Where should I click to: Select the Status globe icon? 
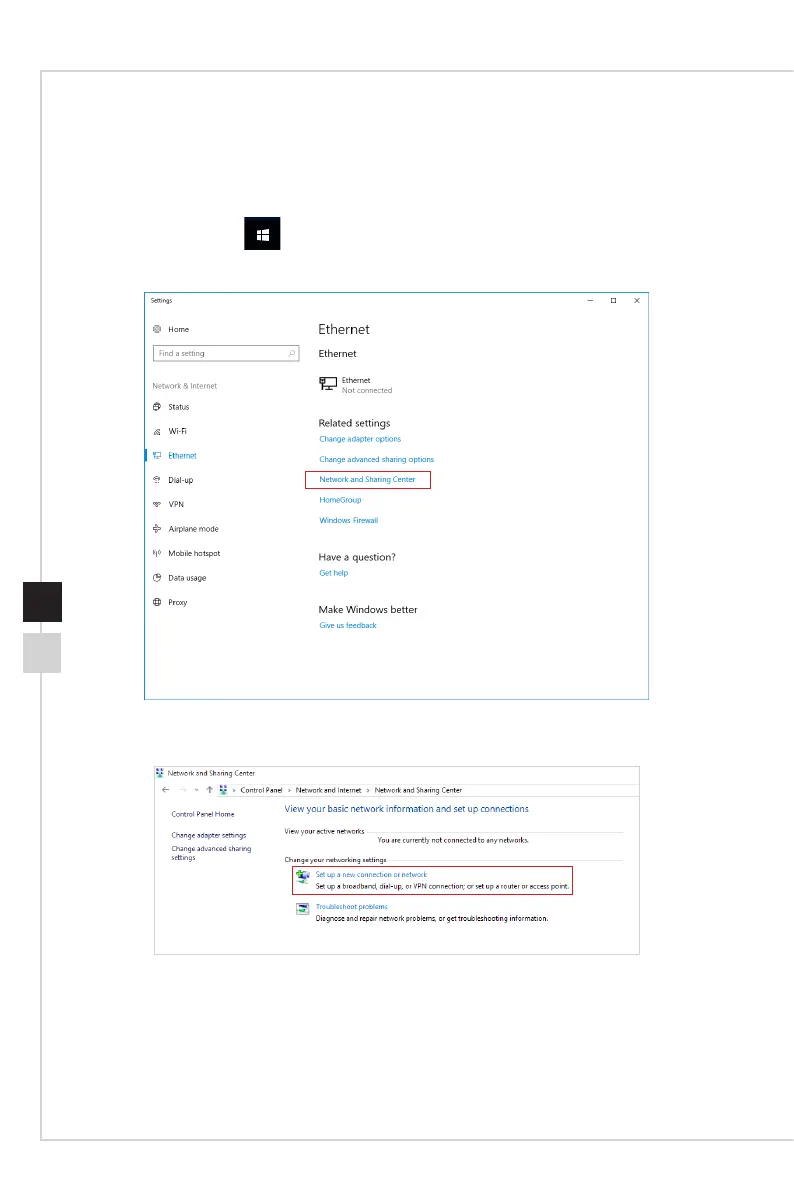pyautogui.click(x=157, y=407)
